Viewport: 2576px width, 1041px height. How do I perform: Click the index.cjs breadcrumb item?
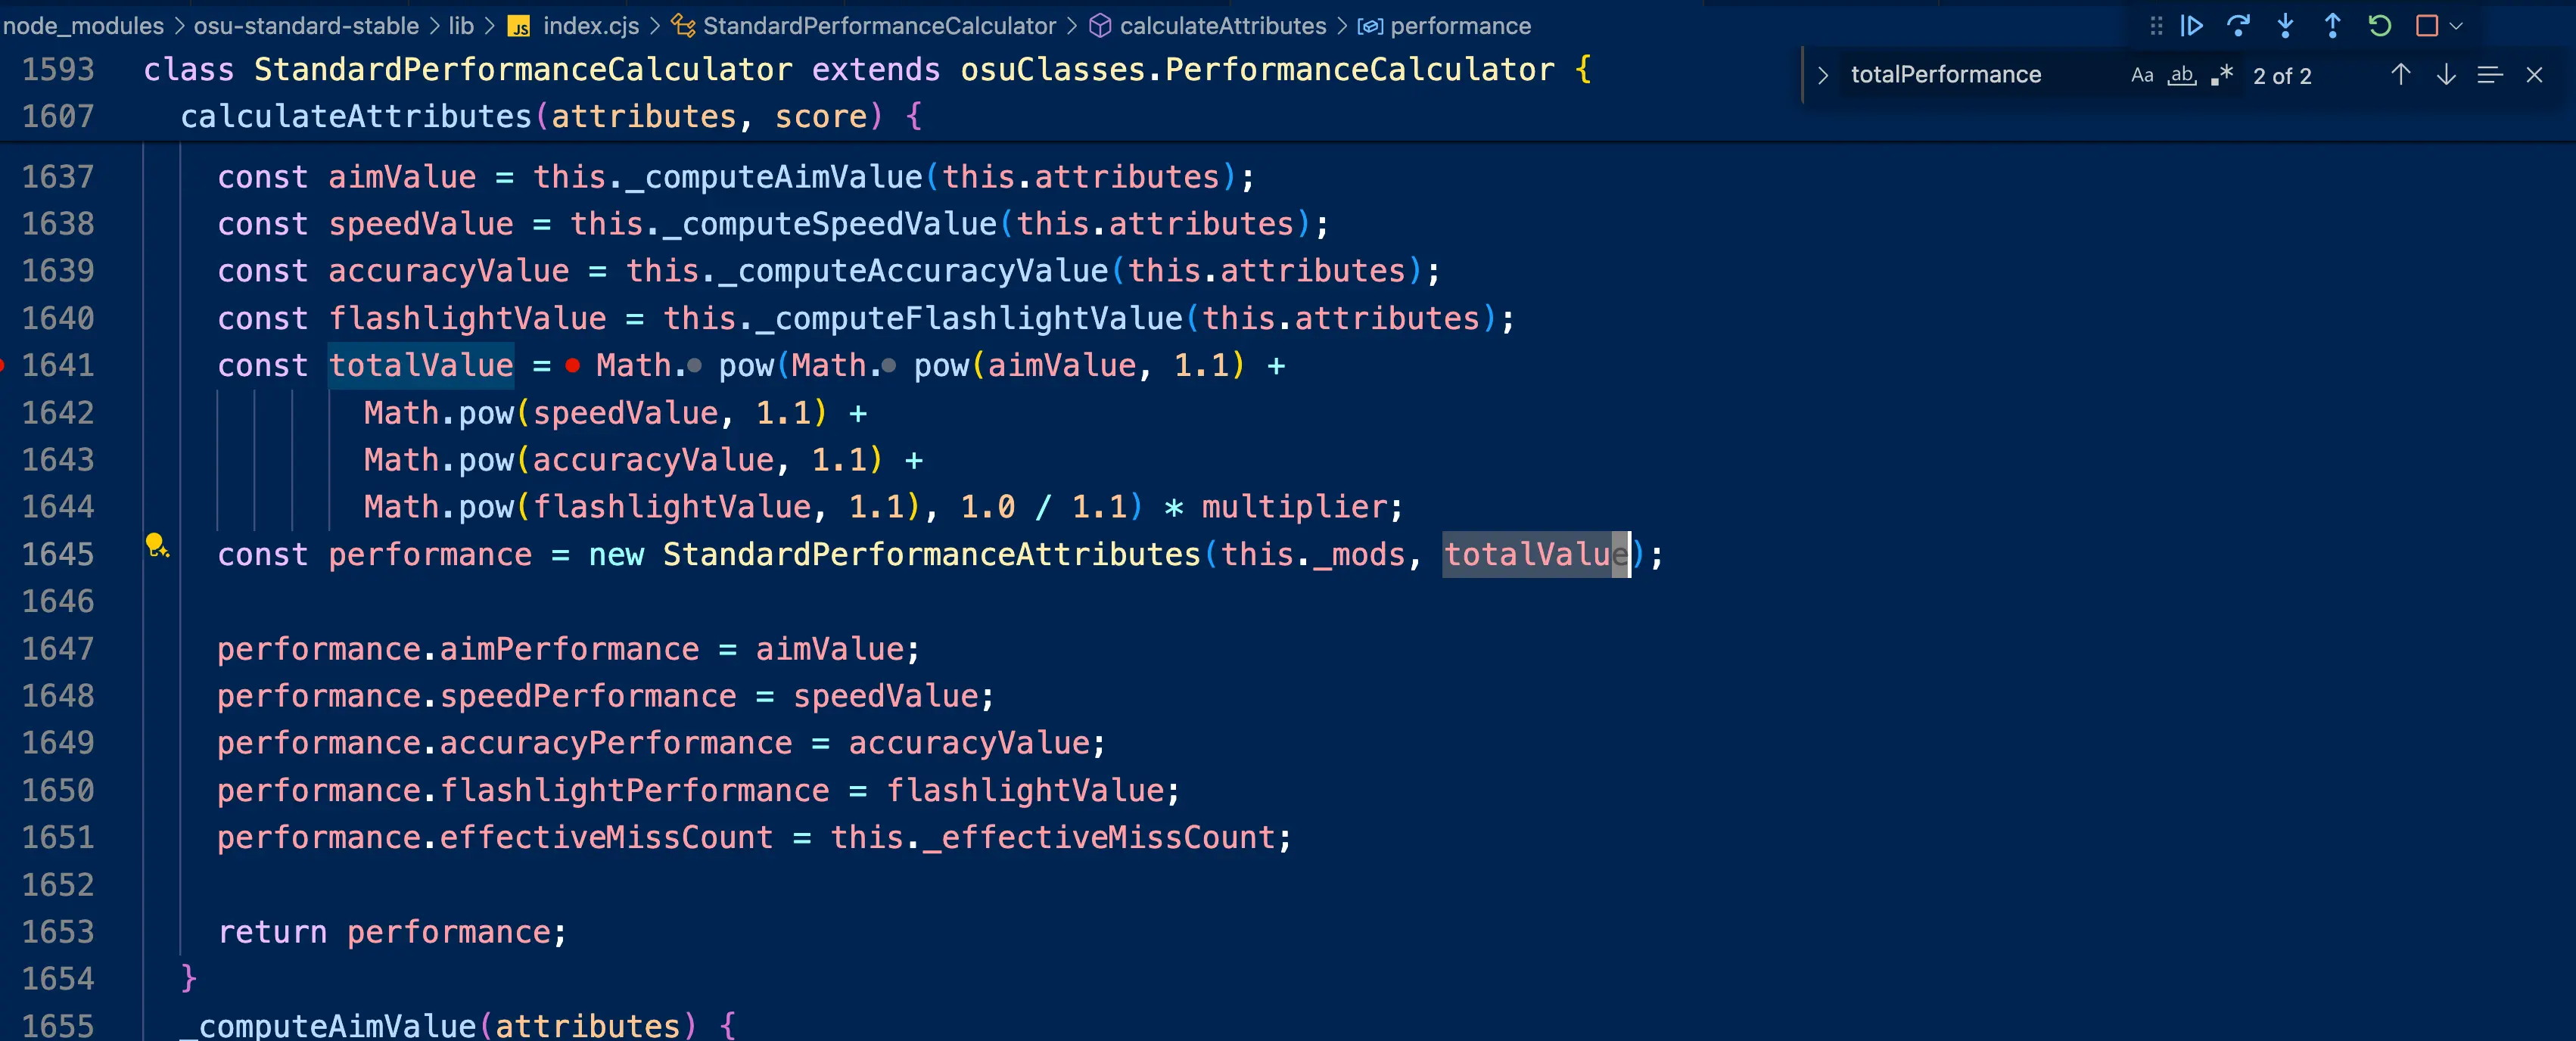(x=590, y=26)
